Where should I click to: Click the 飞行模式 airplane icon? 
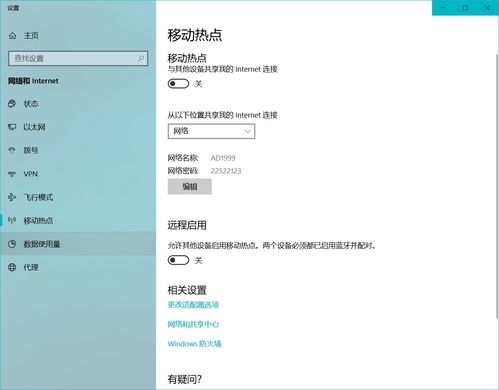12,197
